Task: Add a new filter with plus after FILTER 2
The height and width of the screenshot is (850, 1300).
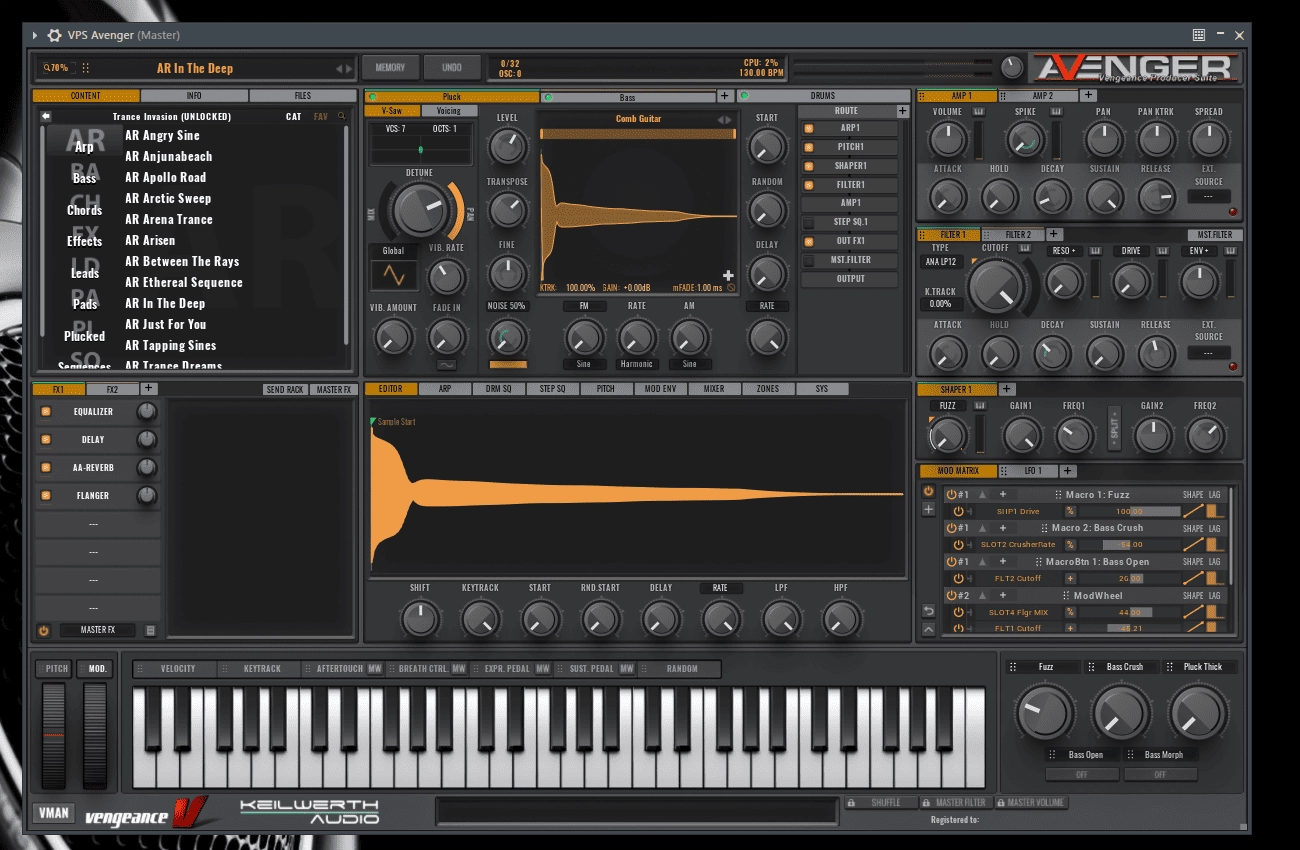Action: click(1052, 234)
